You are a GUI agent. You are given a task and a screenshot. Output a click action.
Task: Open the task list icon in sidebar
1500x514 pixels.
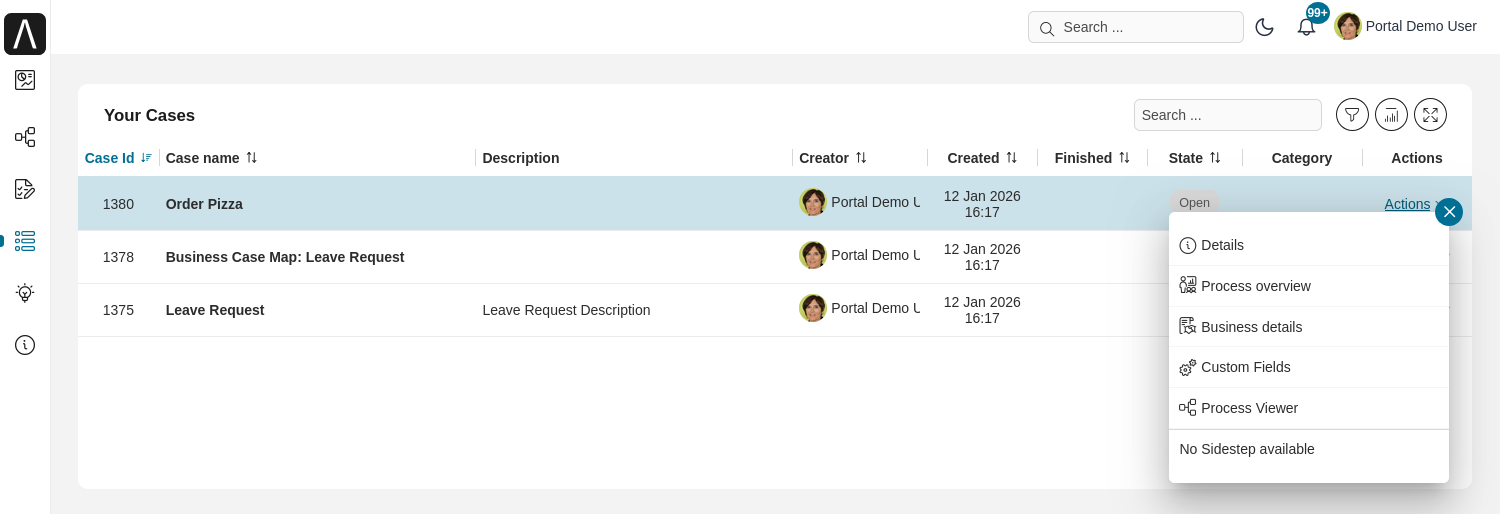click(25, 189)
